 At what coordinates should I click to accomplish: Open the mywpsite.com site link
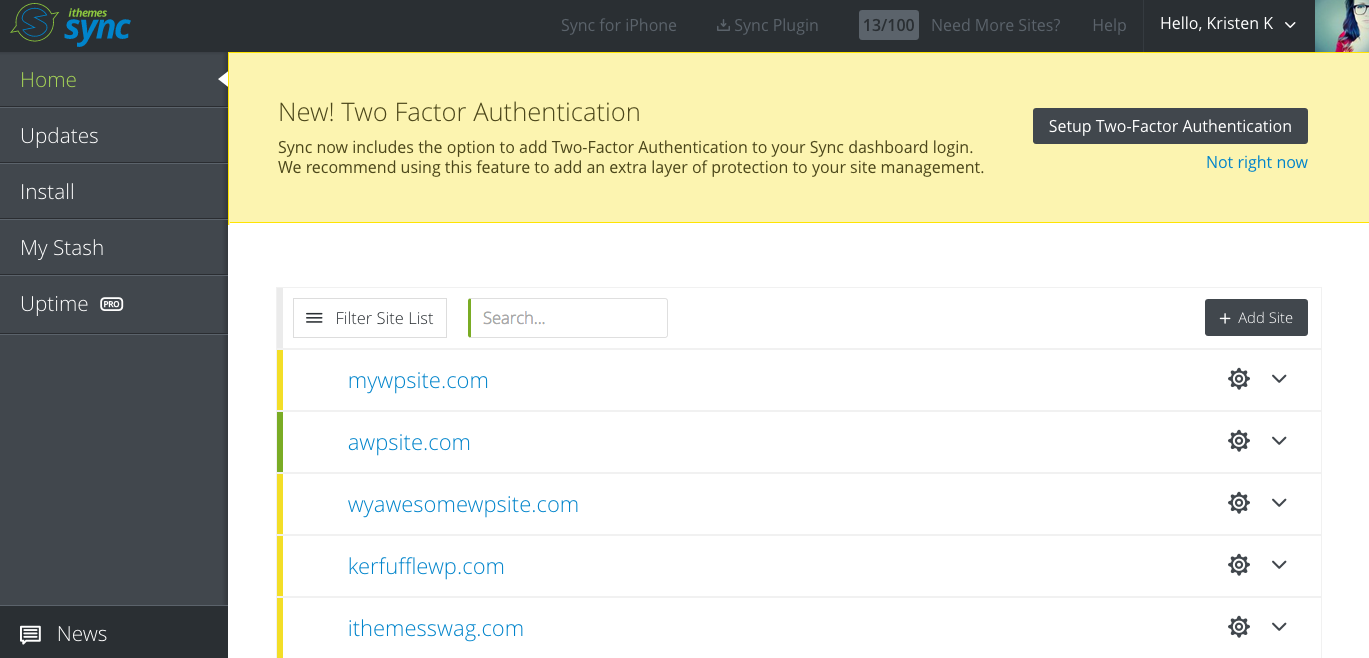point(418,381)
